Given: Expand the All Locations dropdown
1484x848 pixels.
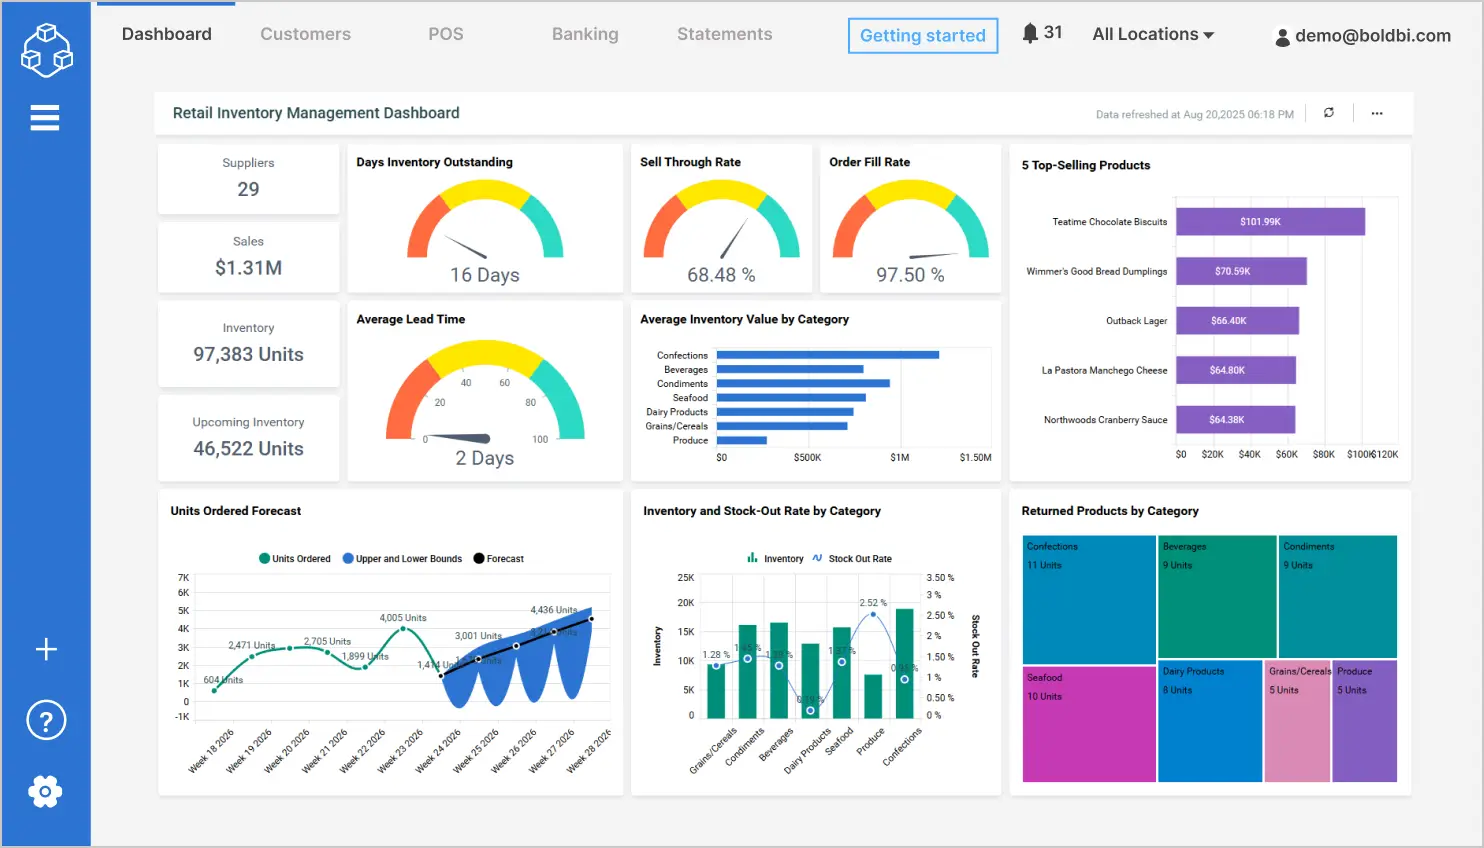Looking at the screenshot, I should 1153,34.
